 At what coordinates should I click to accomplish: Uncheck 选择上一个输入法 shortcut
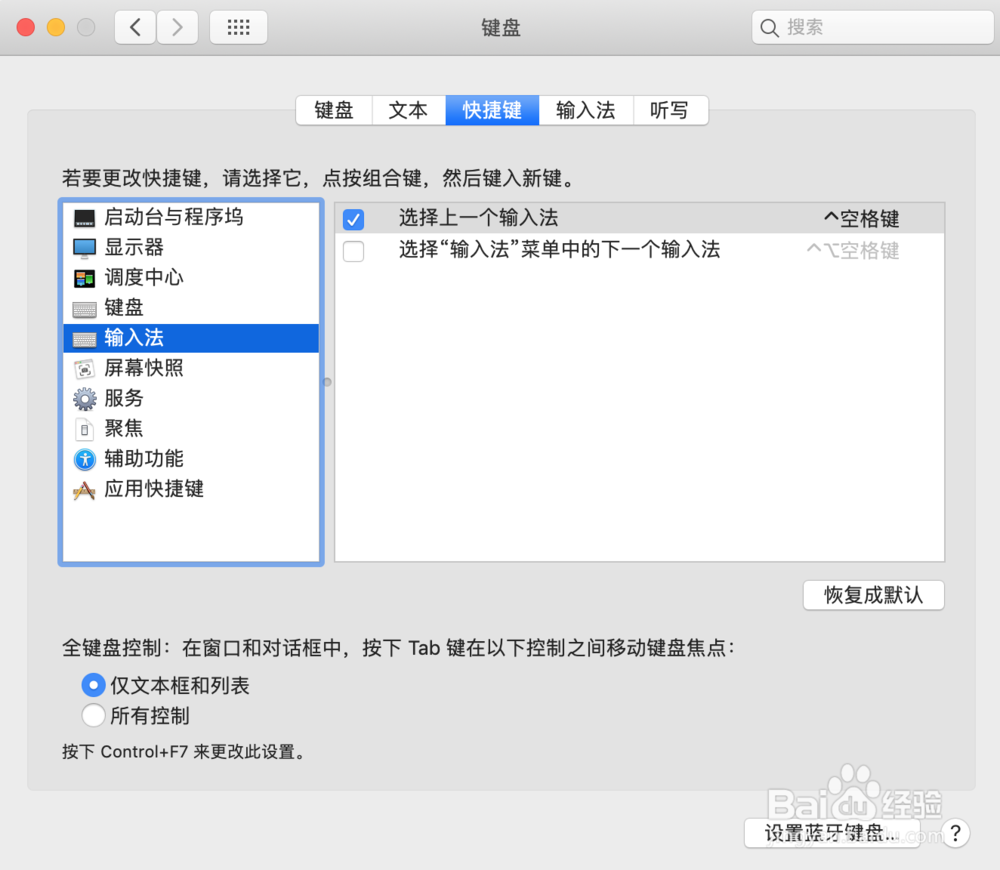[352, 219]
